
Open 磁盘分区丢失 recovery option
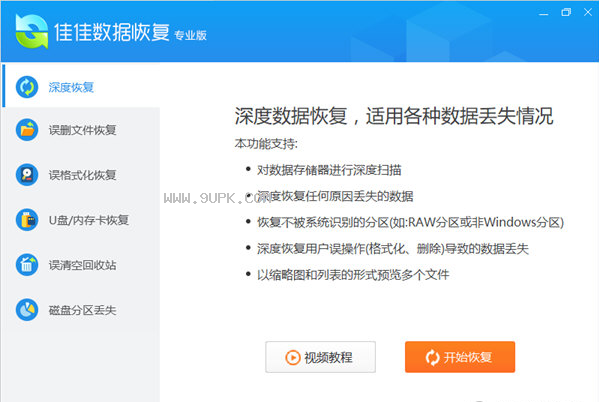pyautogui.click(x=81, y=310)
